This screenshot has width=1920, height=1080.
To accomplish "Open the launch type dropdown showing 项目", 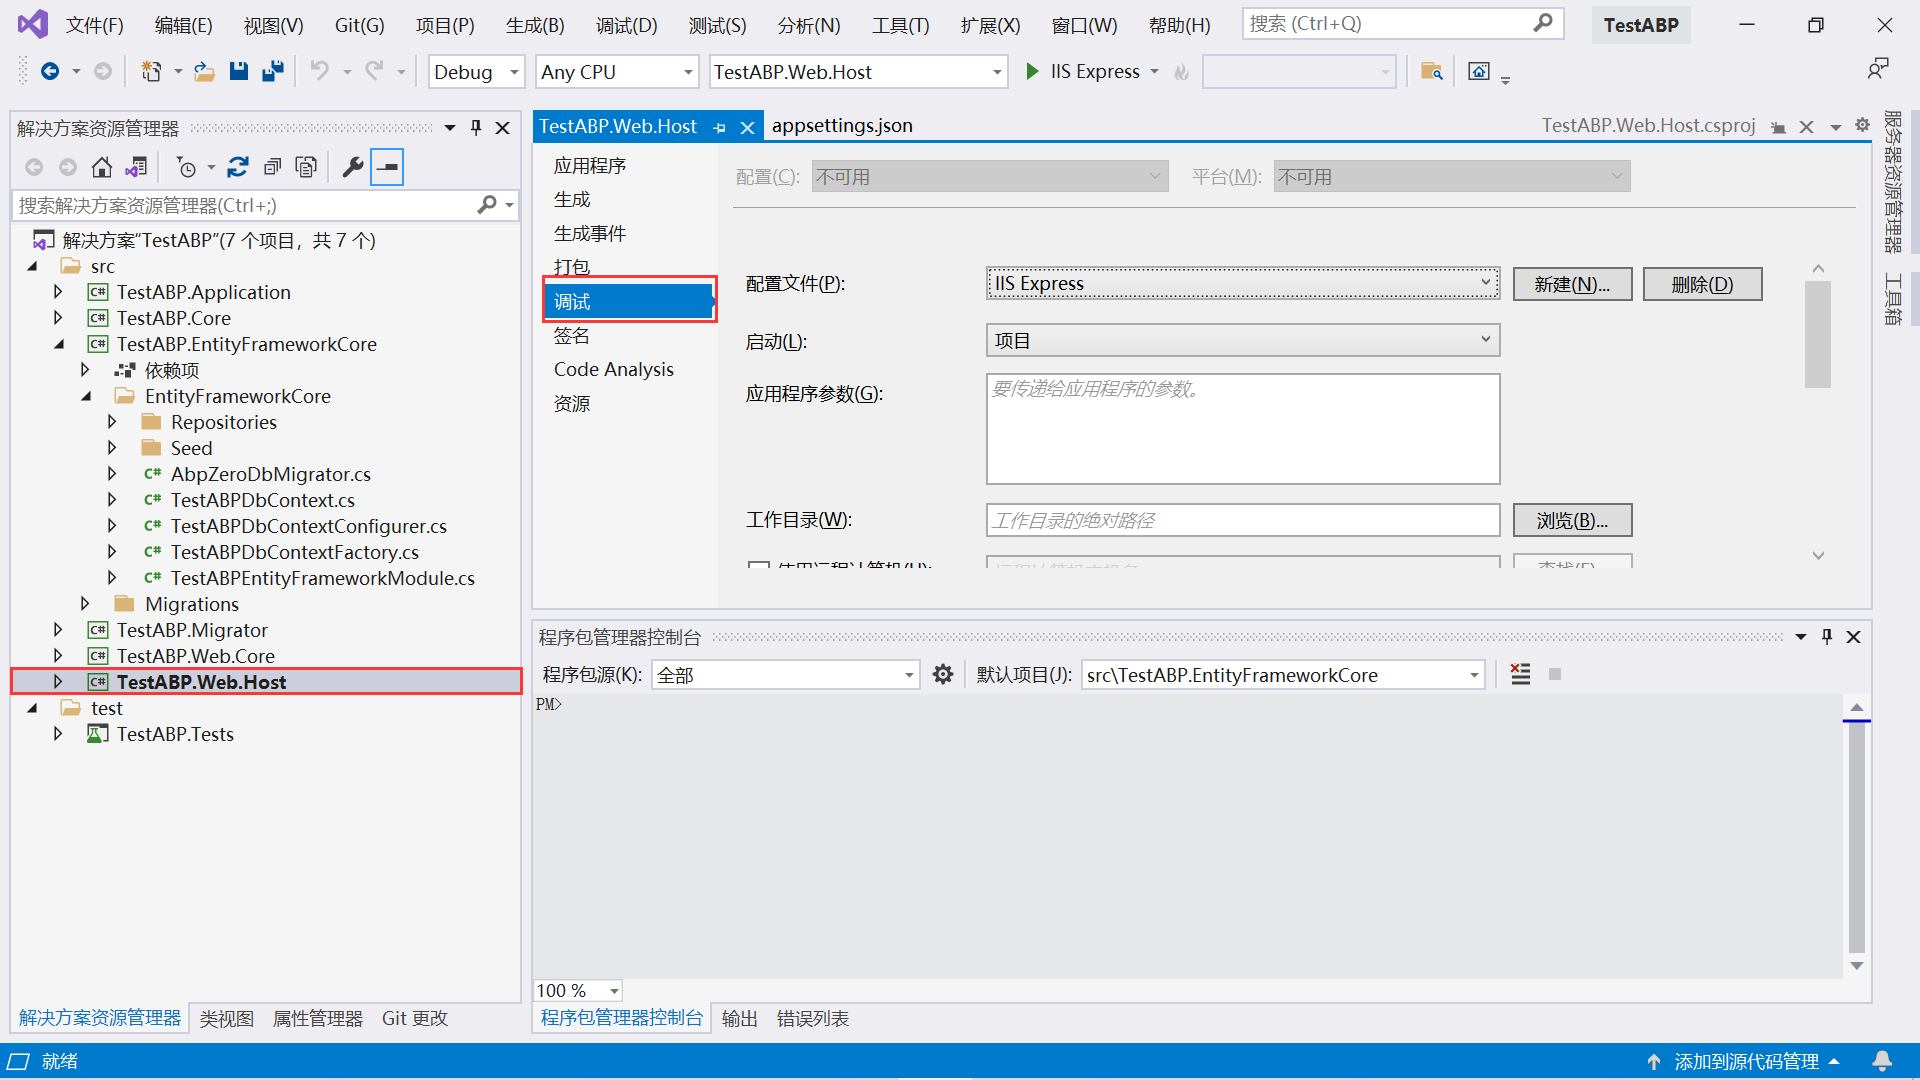I will tap(1242, 341).
